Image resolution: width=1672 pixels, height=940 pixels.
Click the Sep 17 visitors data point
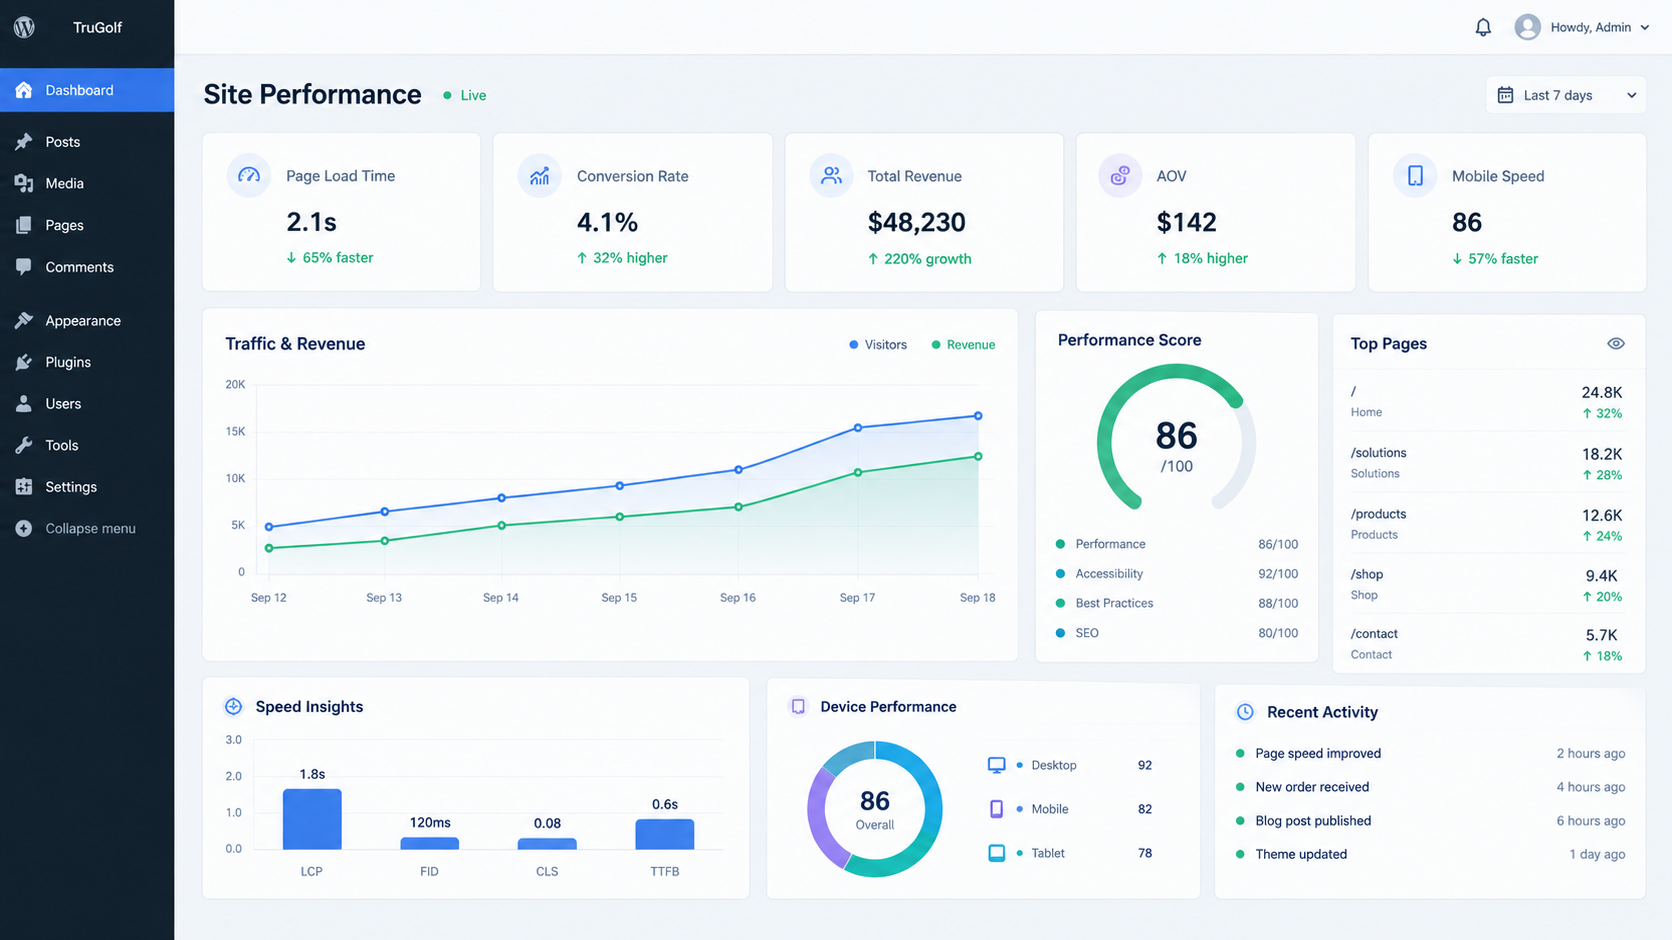[858, 428]
